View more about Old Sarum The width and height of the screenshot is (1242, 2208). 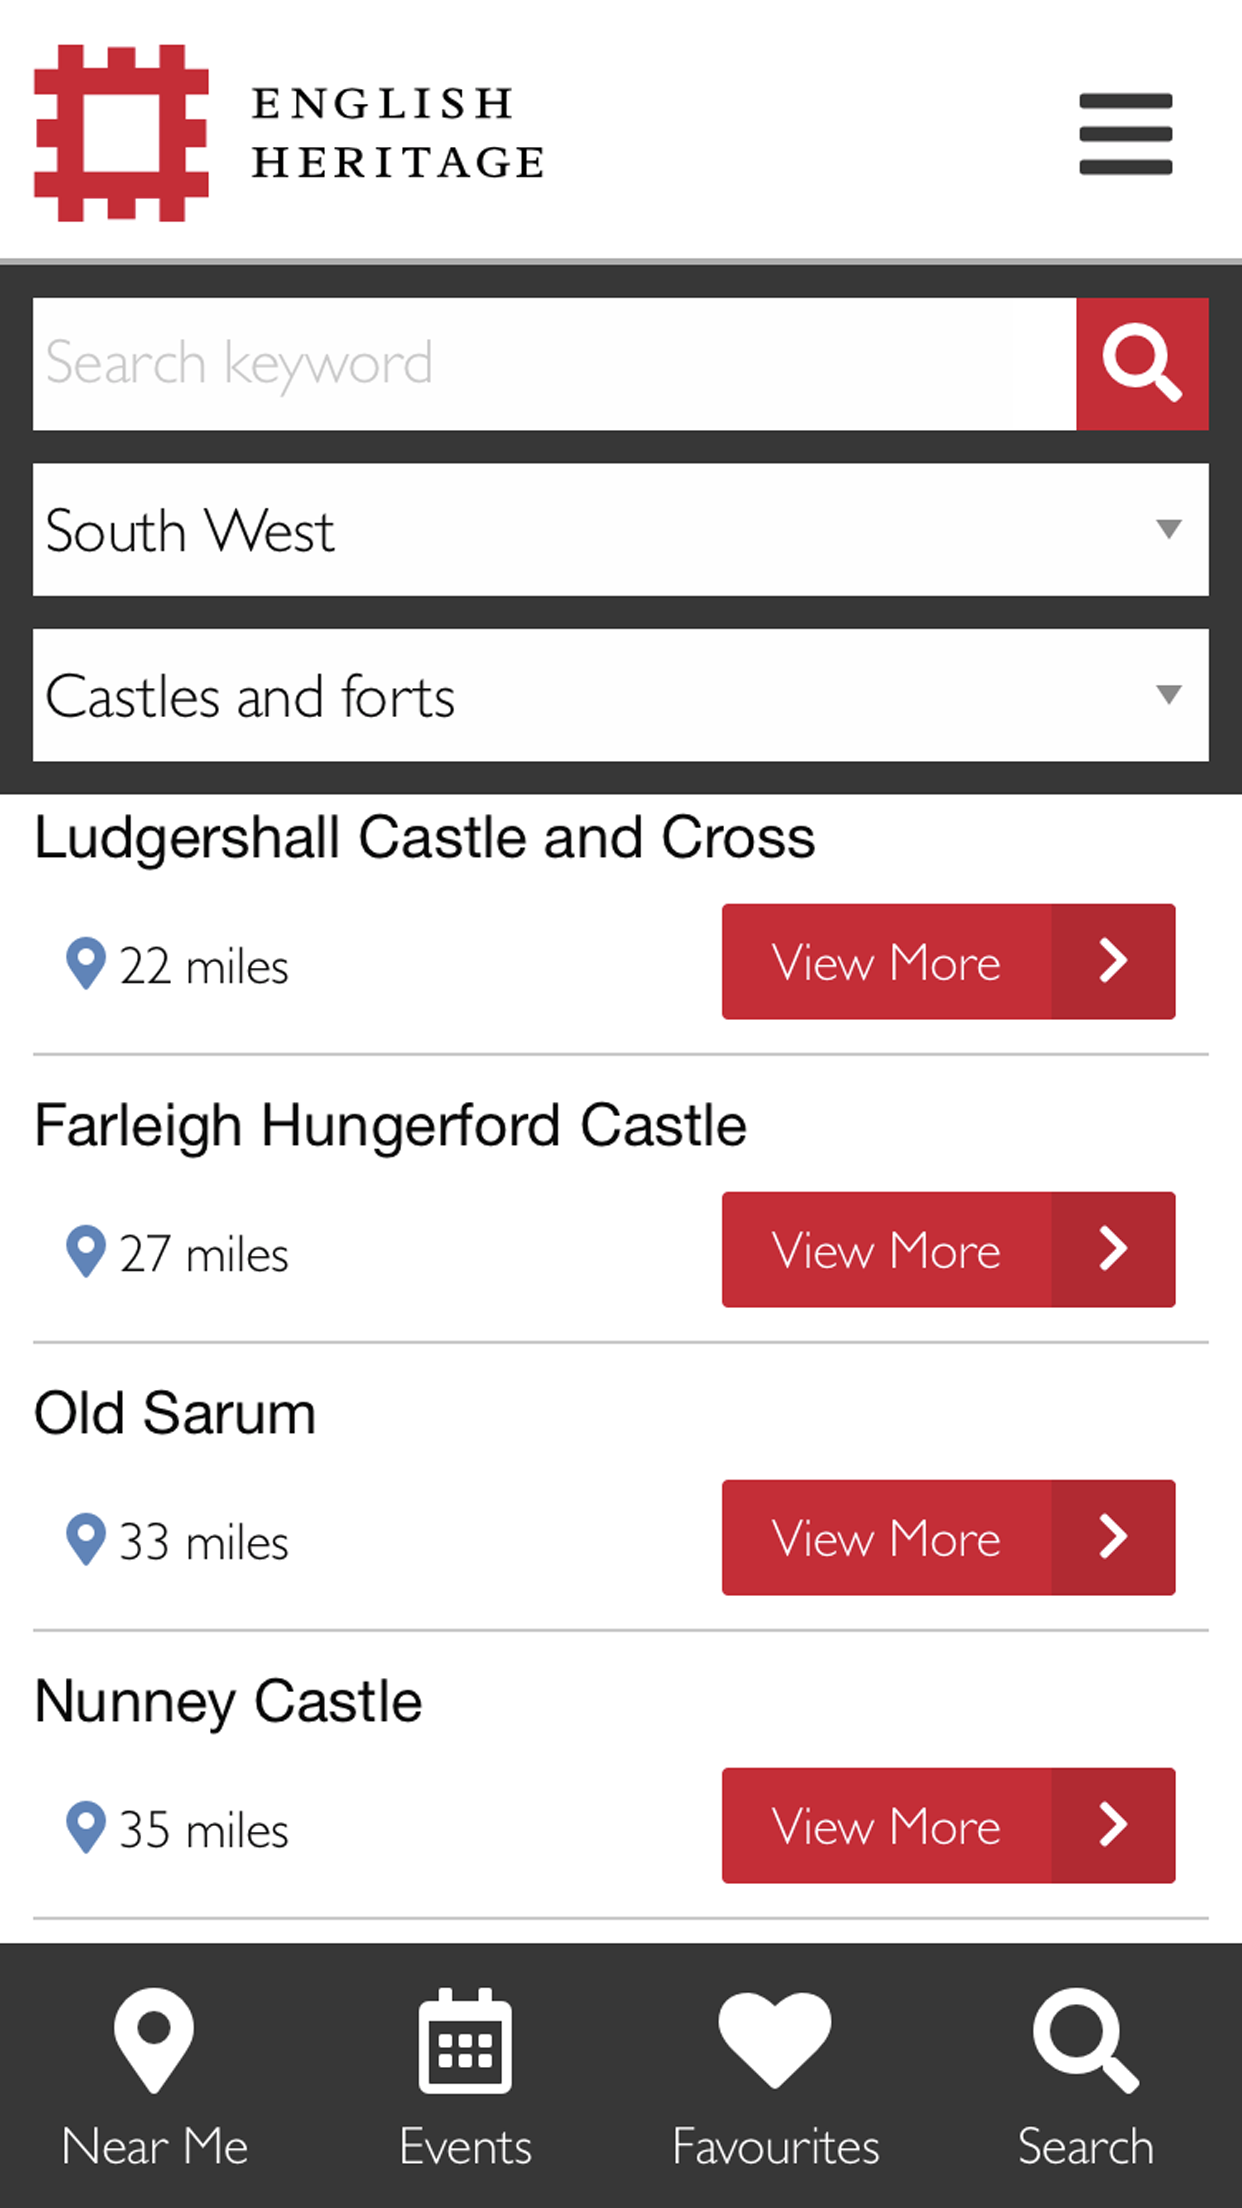tap(948, 1538)
